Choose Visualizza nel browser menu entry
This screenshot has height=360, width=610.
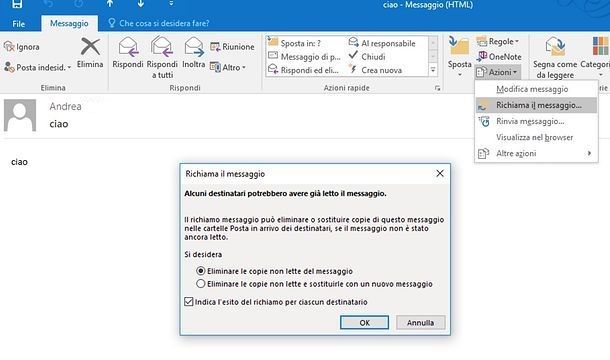coord(536,137)
